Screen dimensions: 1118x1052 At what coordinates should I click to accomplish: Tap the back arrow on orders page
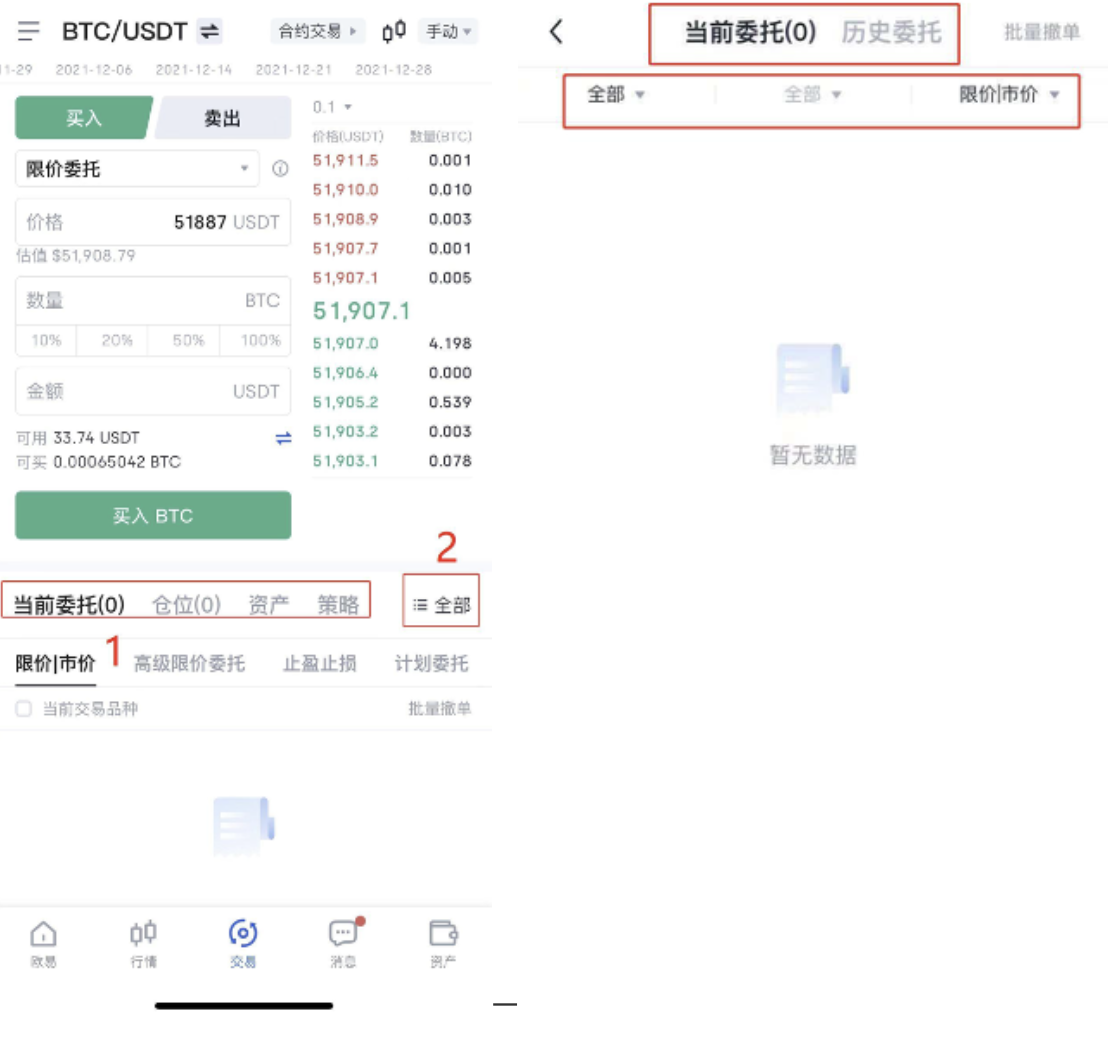pos(557,32)
